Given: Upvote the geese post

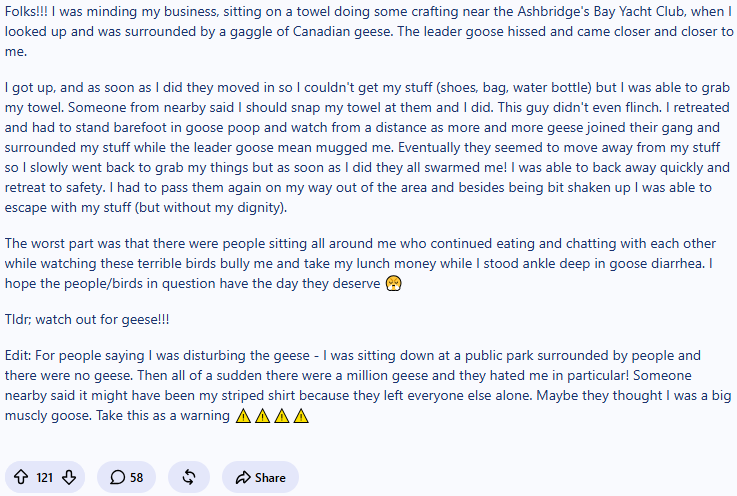Looking at the screenshot, I should (x=21, y=477).
